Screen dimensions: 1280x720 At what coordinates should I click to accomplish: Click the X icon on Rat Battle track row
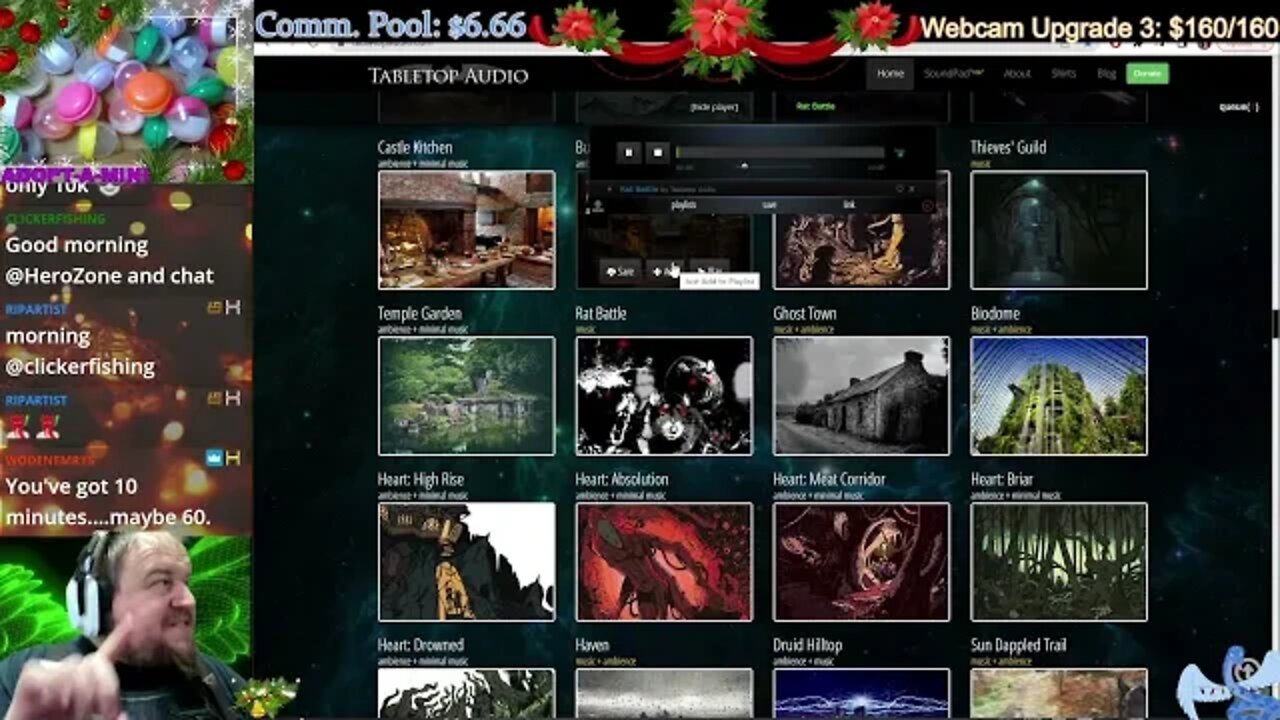pos(912,189)
